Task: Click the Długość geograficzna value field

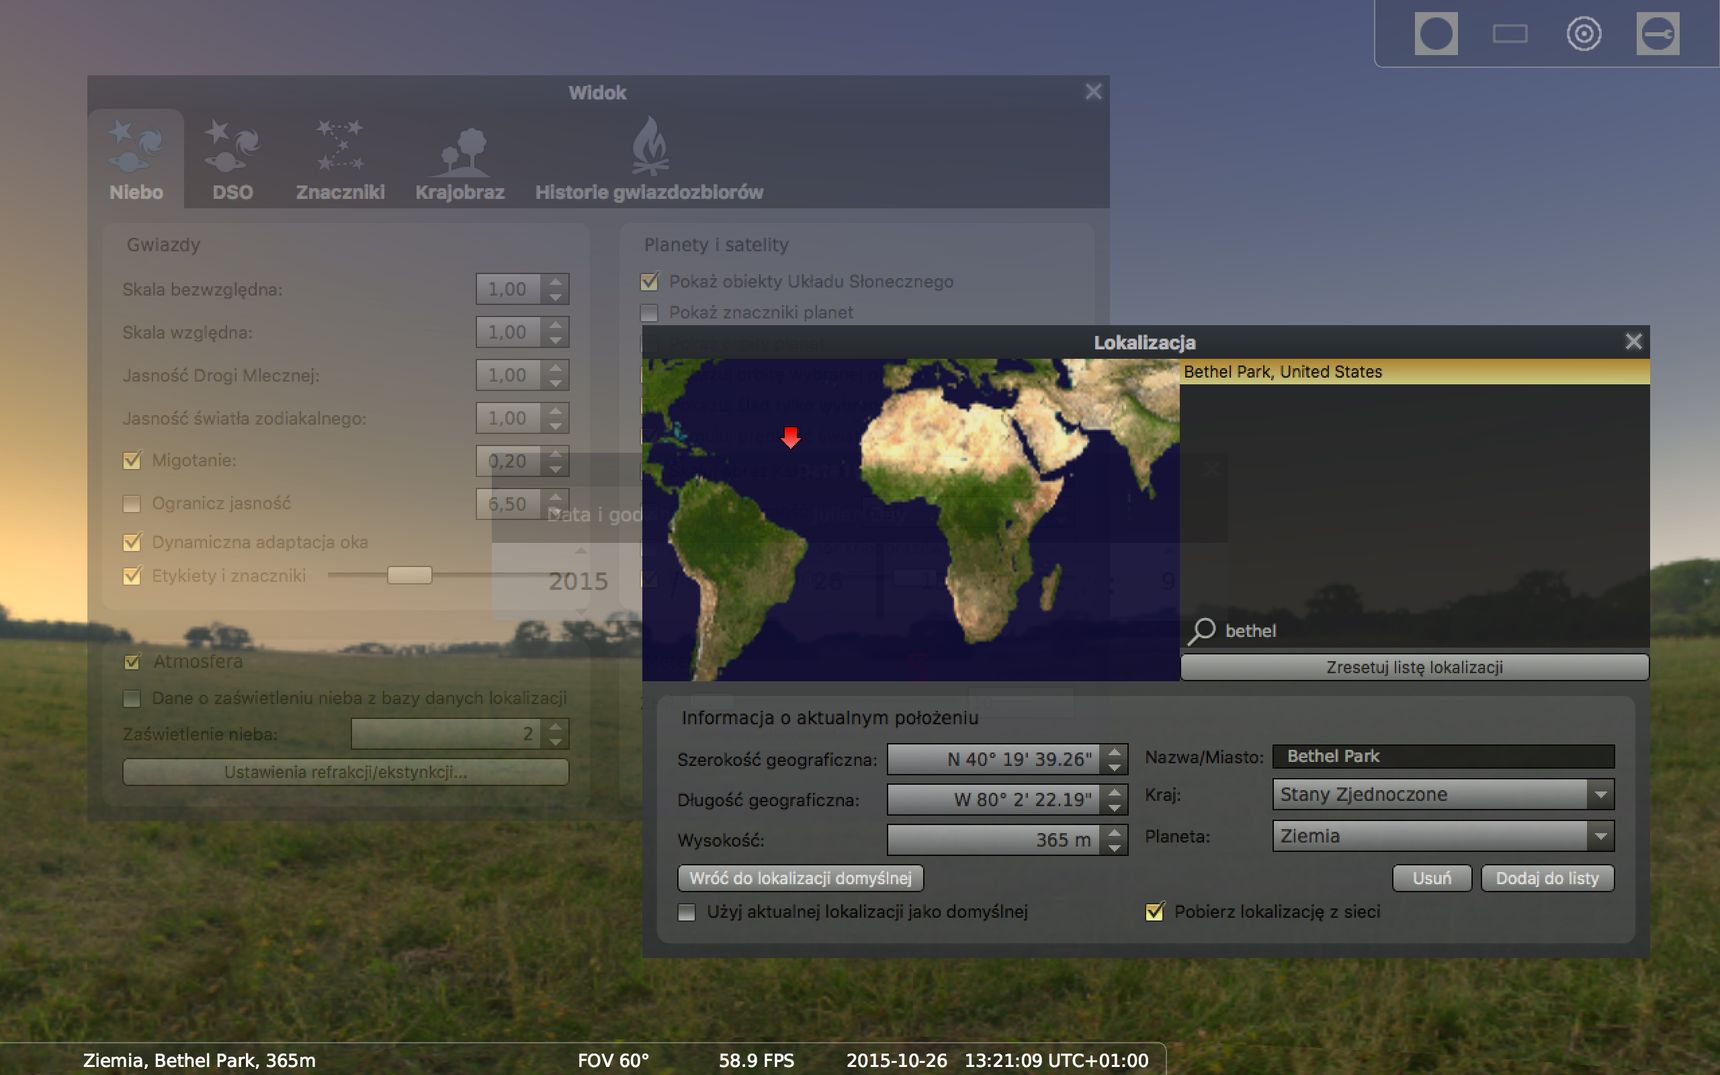Action: pyautogui.click(x=994, y=800)
